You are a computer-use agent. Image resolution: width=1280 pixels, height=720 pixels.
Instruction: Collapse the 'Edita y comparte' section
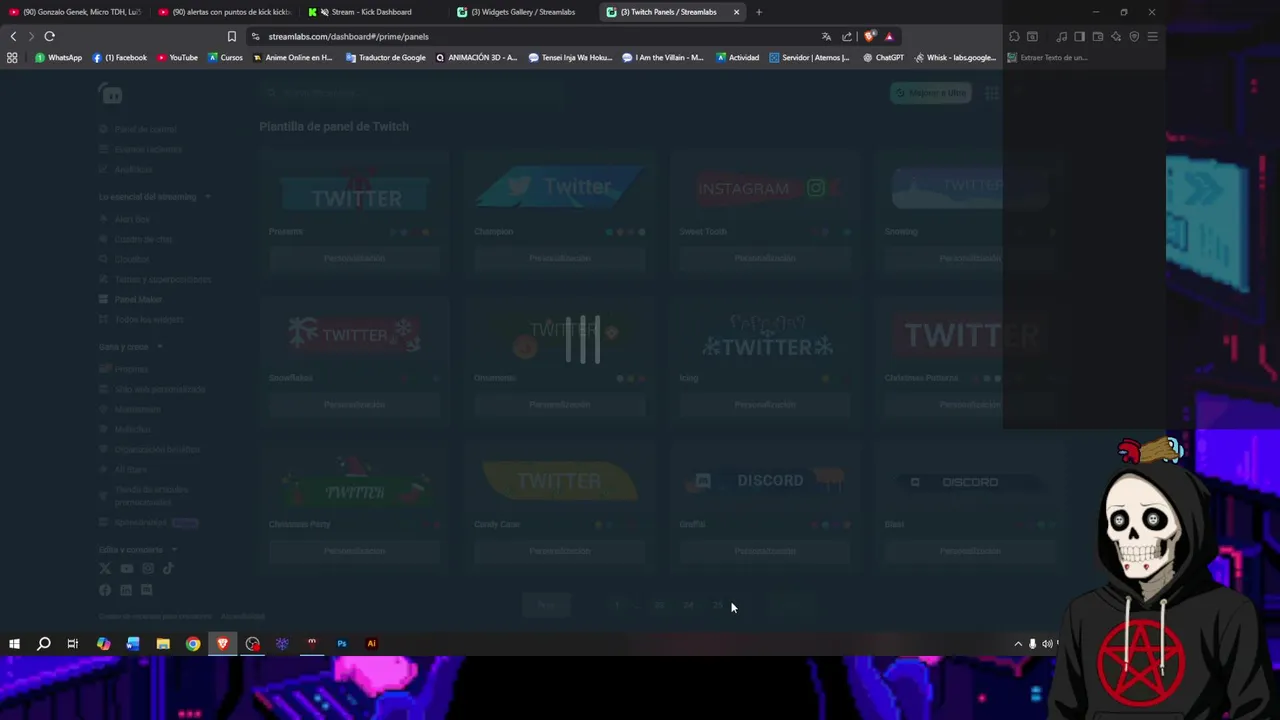tap(174, 550)
